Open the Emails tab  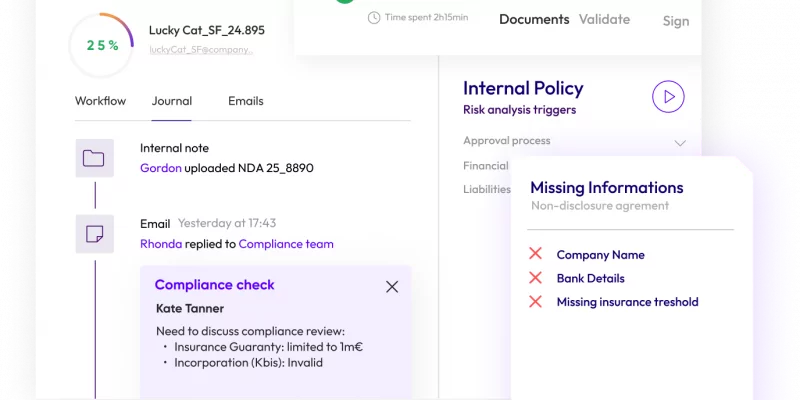tap(245, 101)
